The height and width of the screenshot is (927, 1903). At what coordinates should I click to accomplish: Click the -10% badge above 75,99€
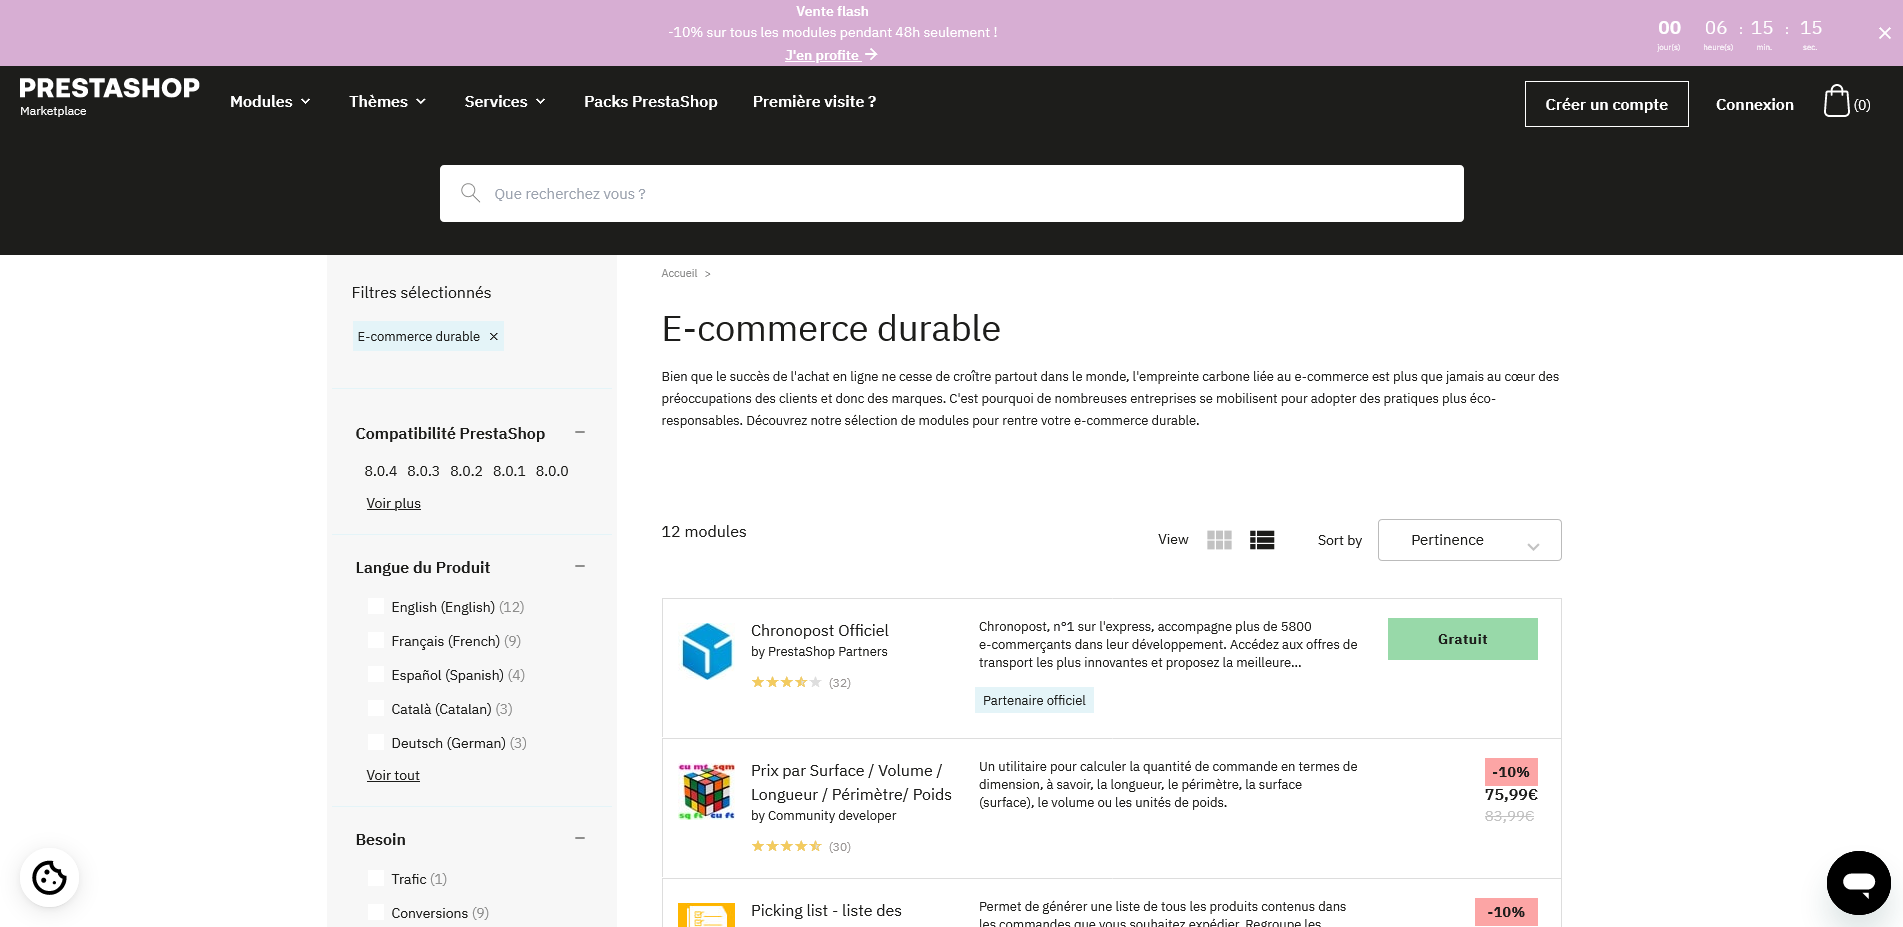[1511, 772]
